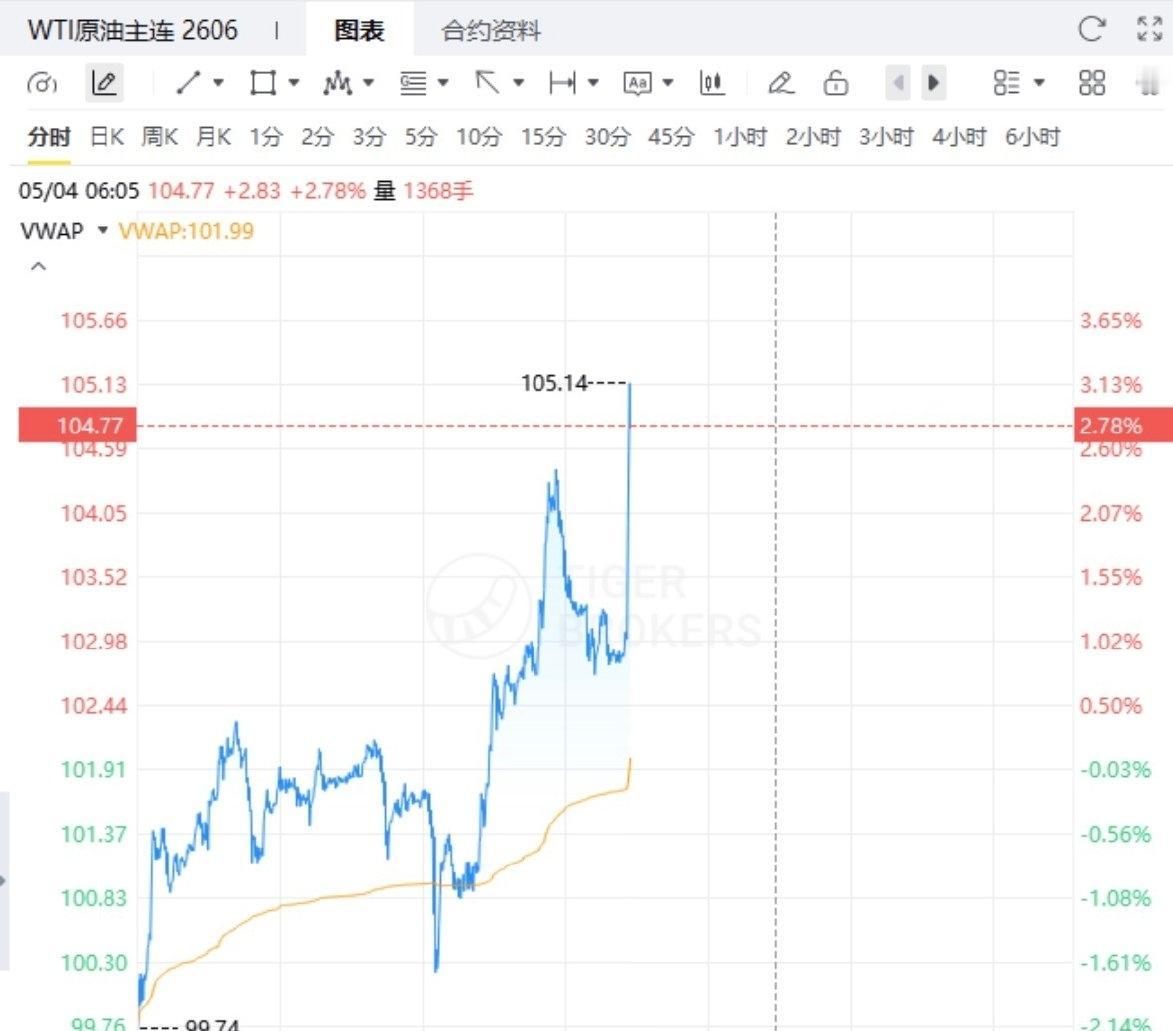
Task: Click the VWAP:101.99 value label
Action: [x=186, y=230]
